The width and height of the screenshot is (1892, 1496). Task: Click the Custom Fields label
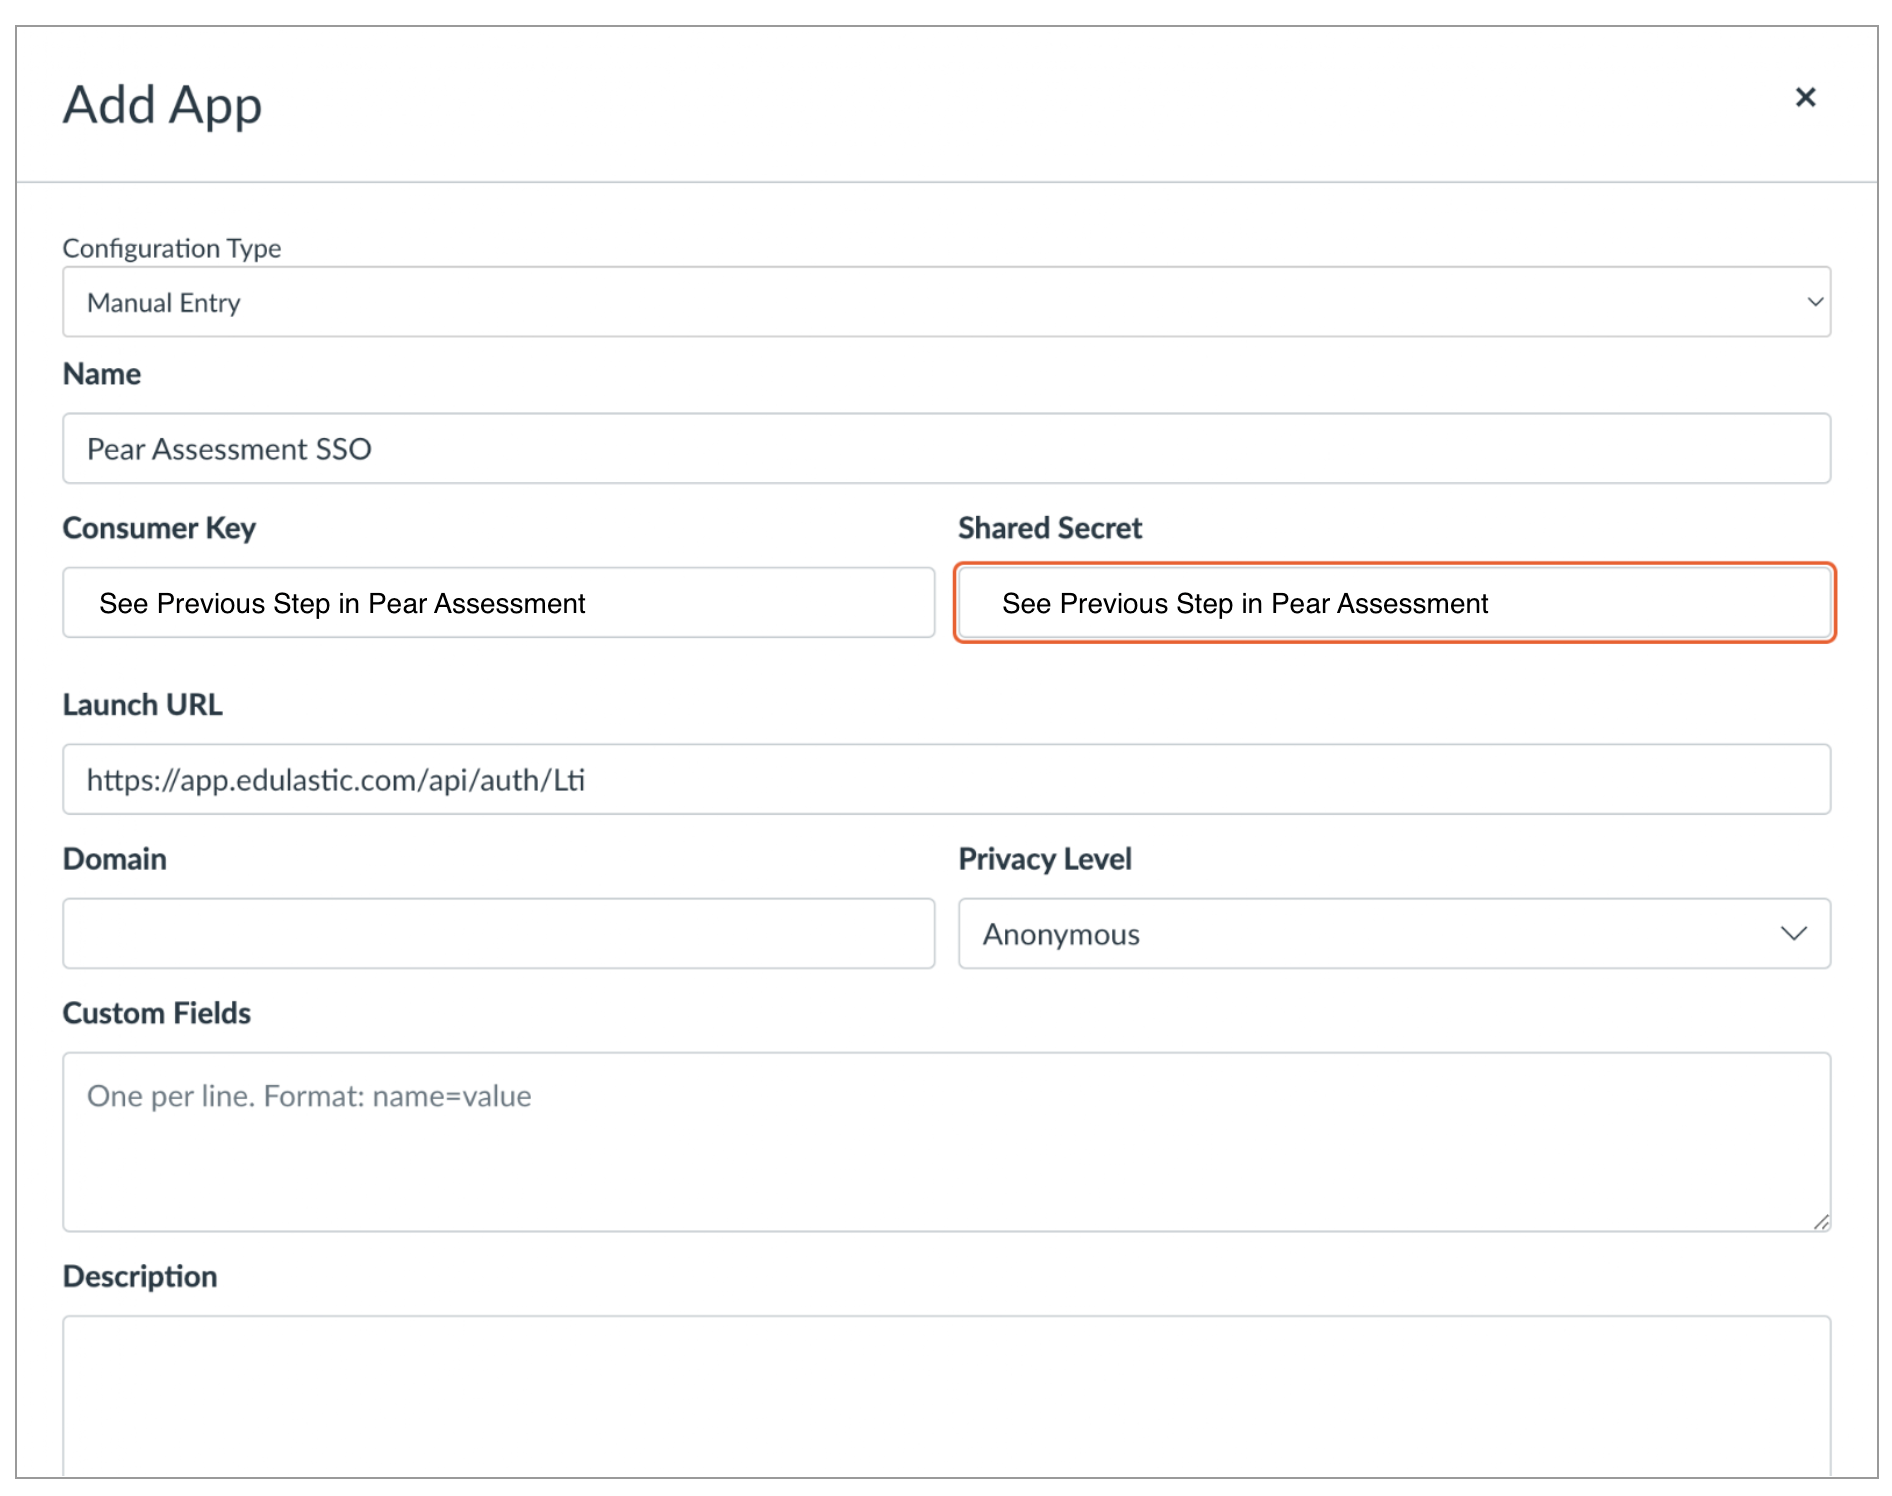pos(156,1013)
